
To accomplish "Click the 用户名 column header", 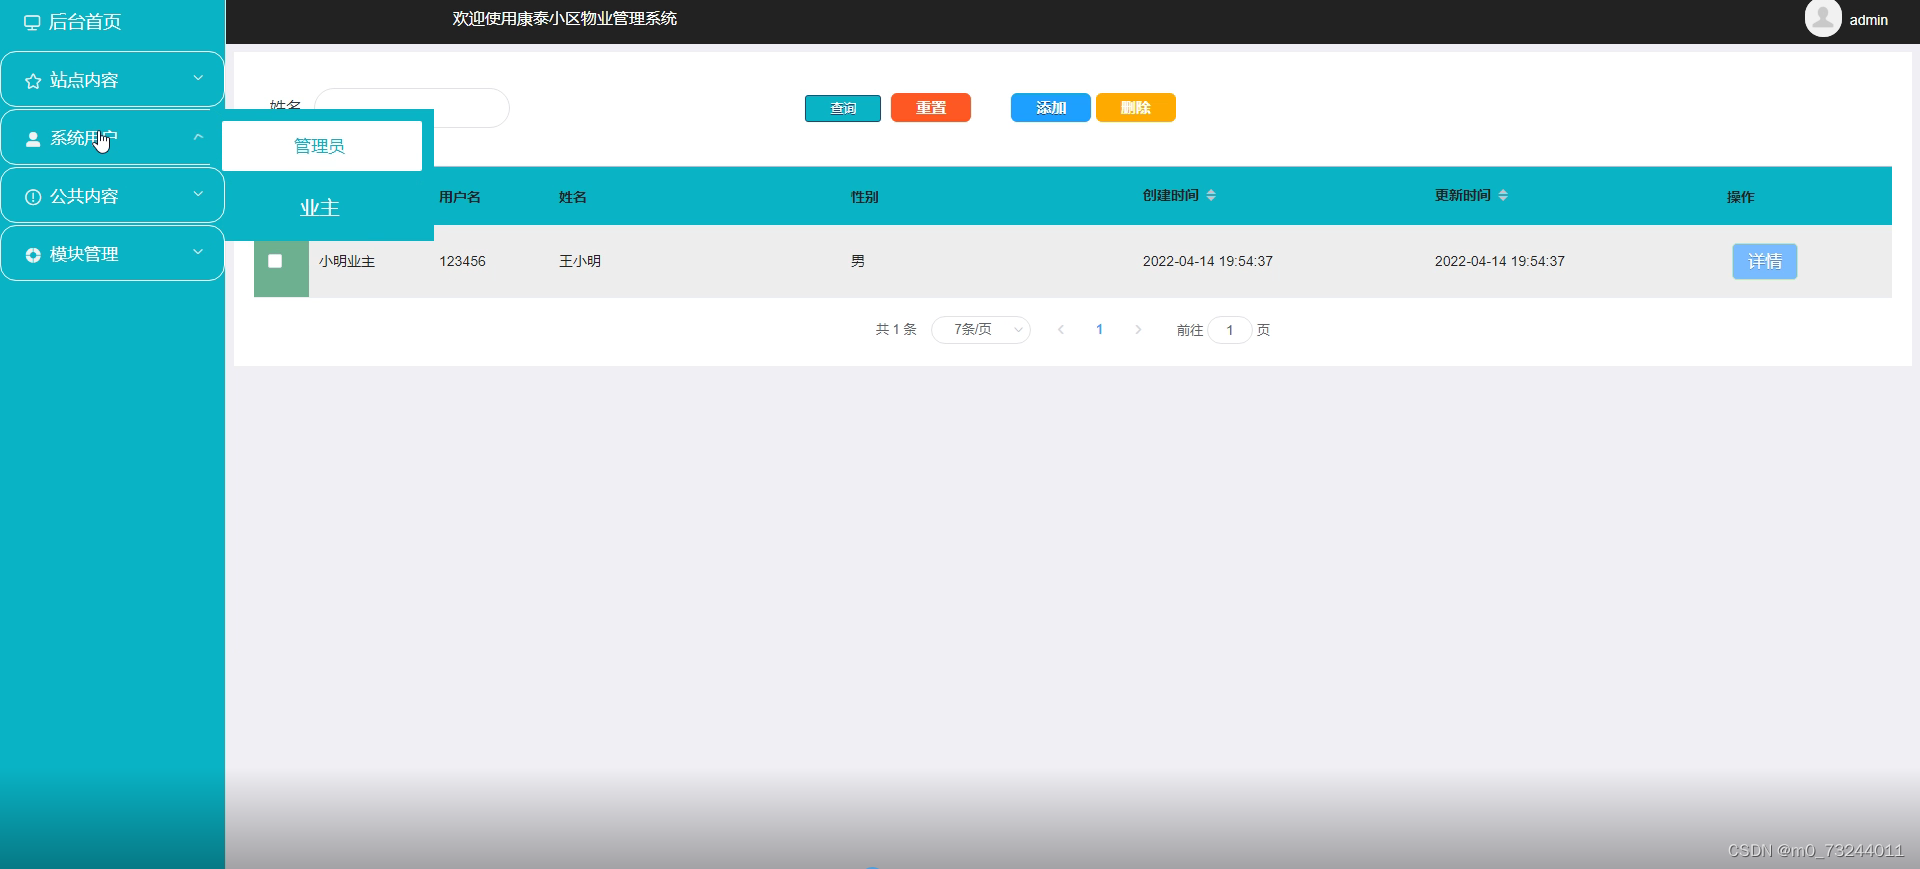I will pos(460,197).
